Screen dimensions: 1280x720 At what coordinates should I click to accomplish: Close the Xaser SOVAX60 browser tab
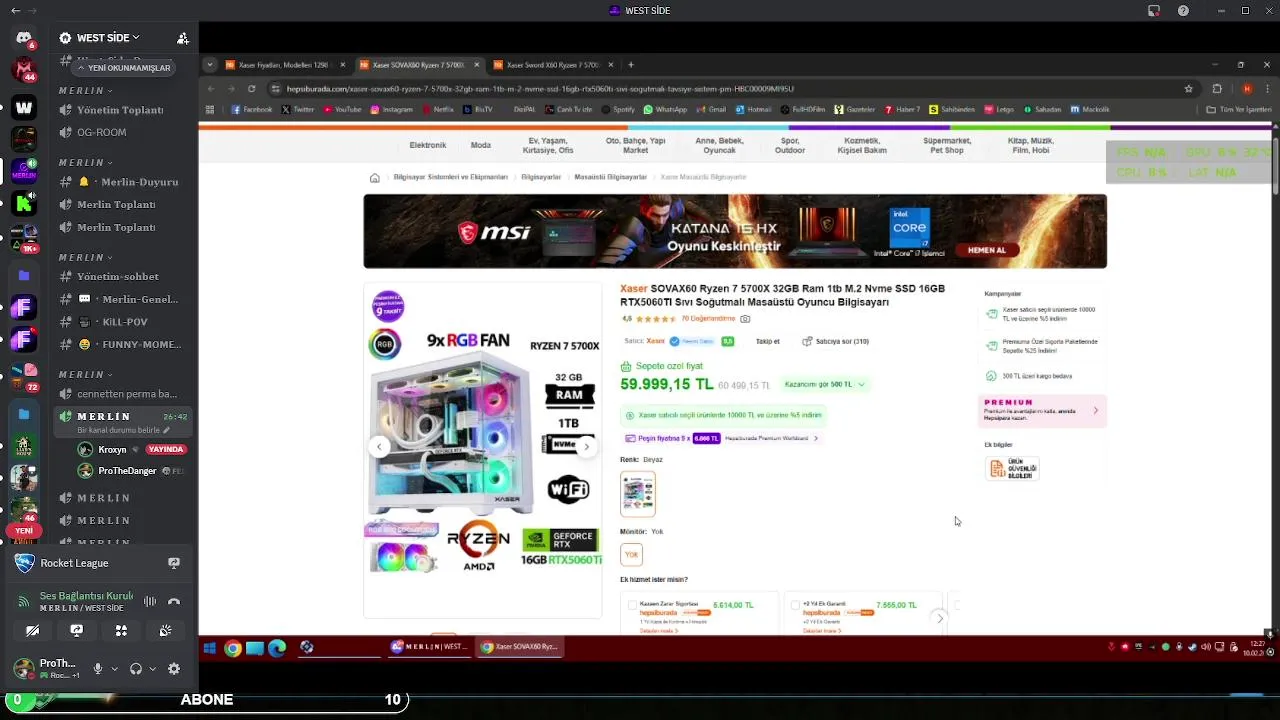[x=477, y=65]
